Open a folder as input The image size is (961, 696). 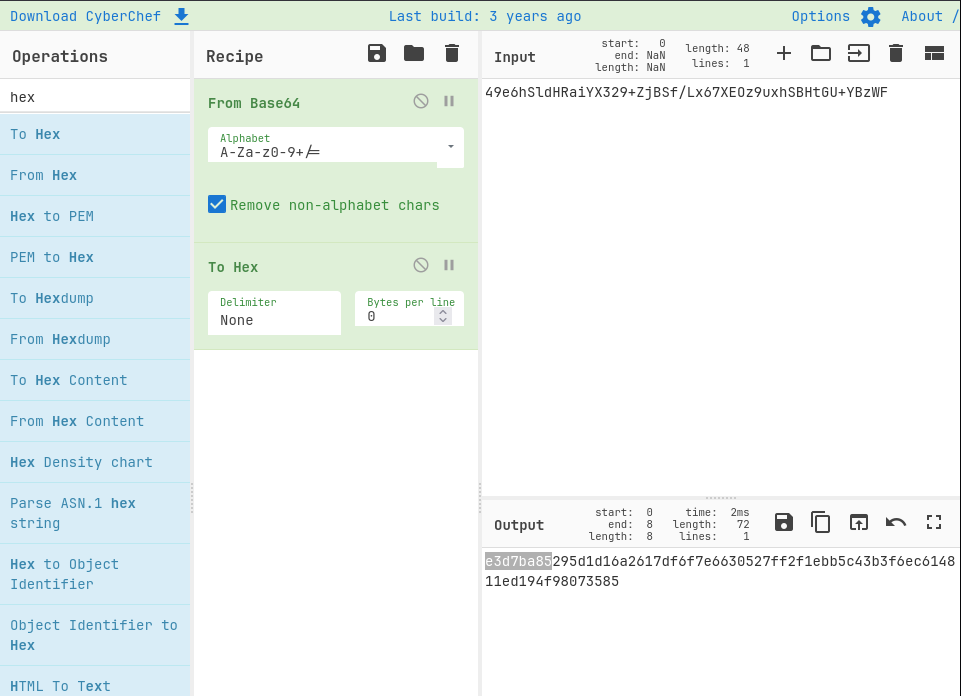pyautogui.click(x=821, y=53)
